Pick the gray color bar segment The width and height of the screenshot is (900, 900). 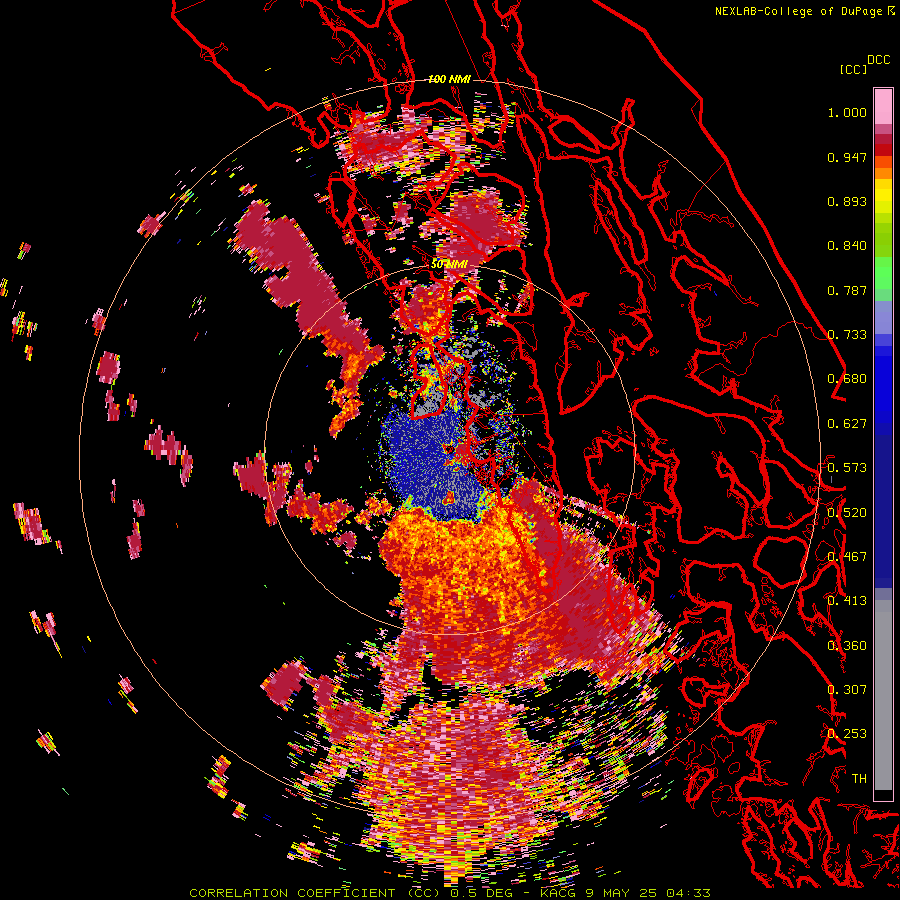[x=883, y=695]
